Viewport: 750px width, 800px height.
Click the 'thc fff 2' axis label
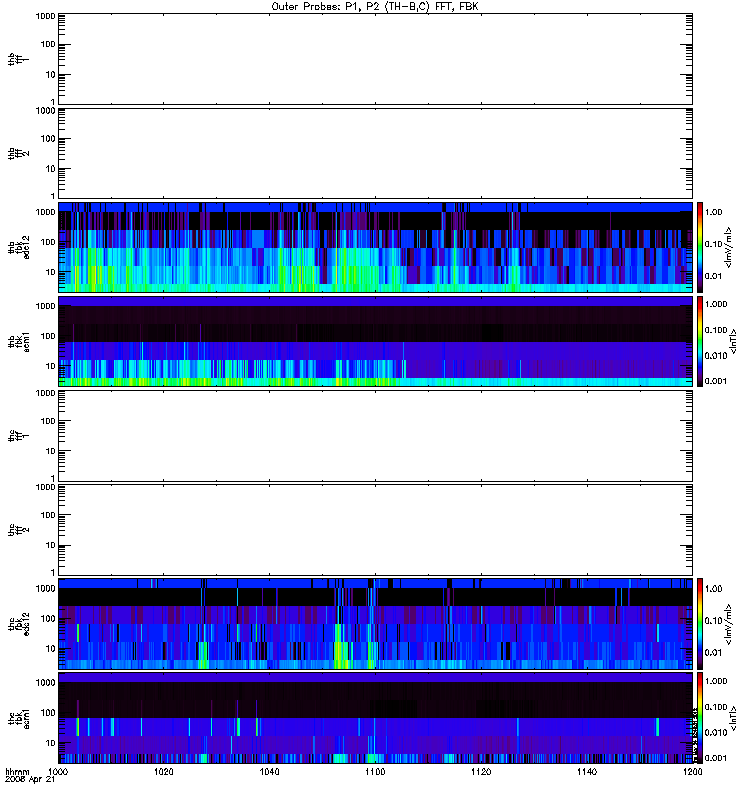click(x=18, y=530)
